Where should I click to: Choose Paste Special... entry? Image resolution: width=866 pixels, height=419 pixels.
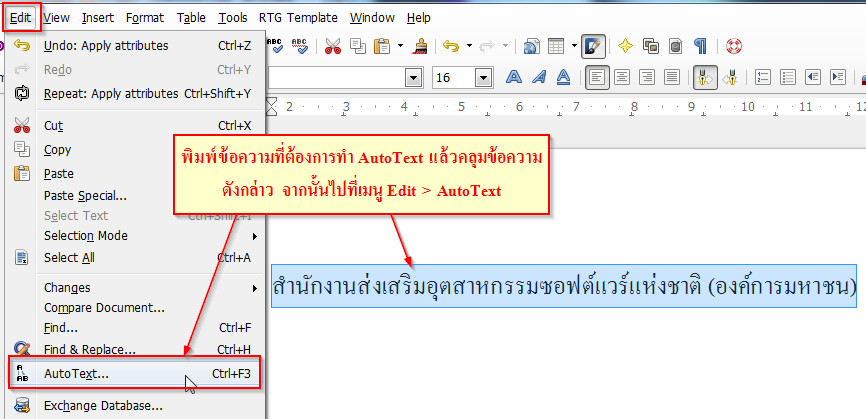point(135,195)
